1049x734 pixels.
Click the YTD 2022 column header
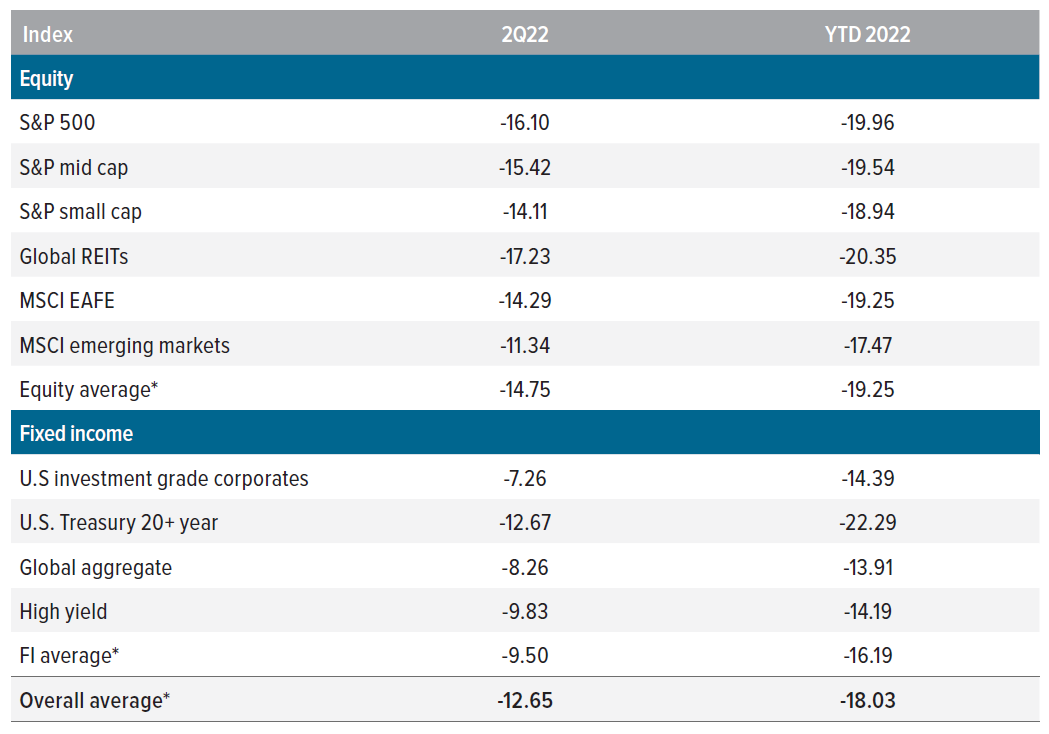coord(867,34)
